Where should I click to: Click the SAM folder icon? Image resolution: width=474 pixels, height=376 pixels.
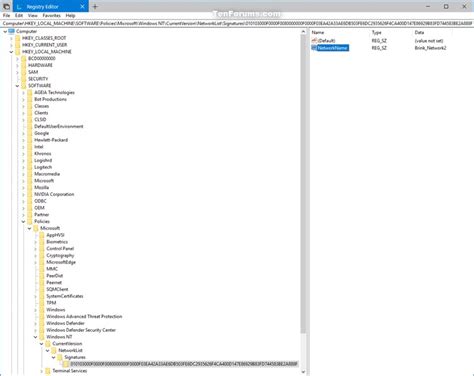(x=24, y=72)
